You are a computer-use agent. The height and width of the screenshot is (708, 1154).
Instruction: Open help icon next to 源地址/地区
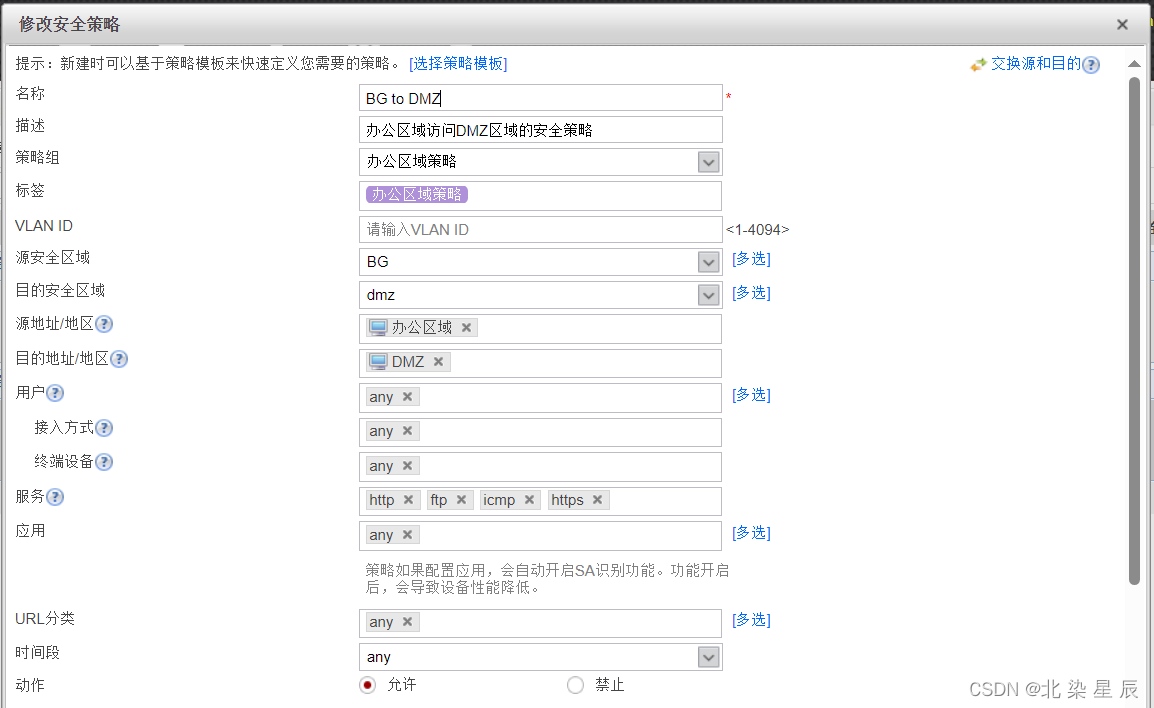[x=104, y=324]
